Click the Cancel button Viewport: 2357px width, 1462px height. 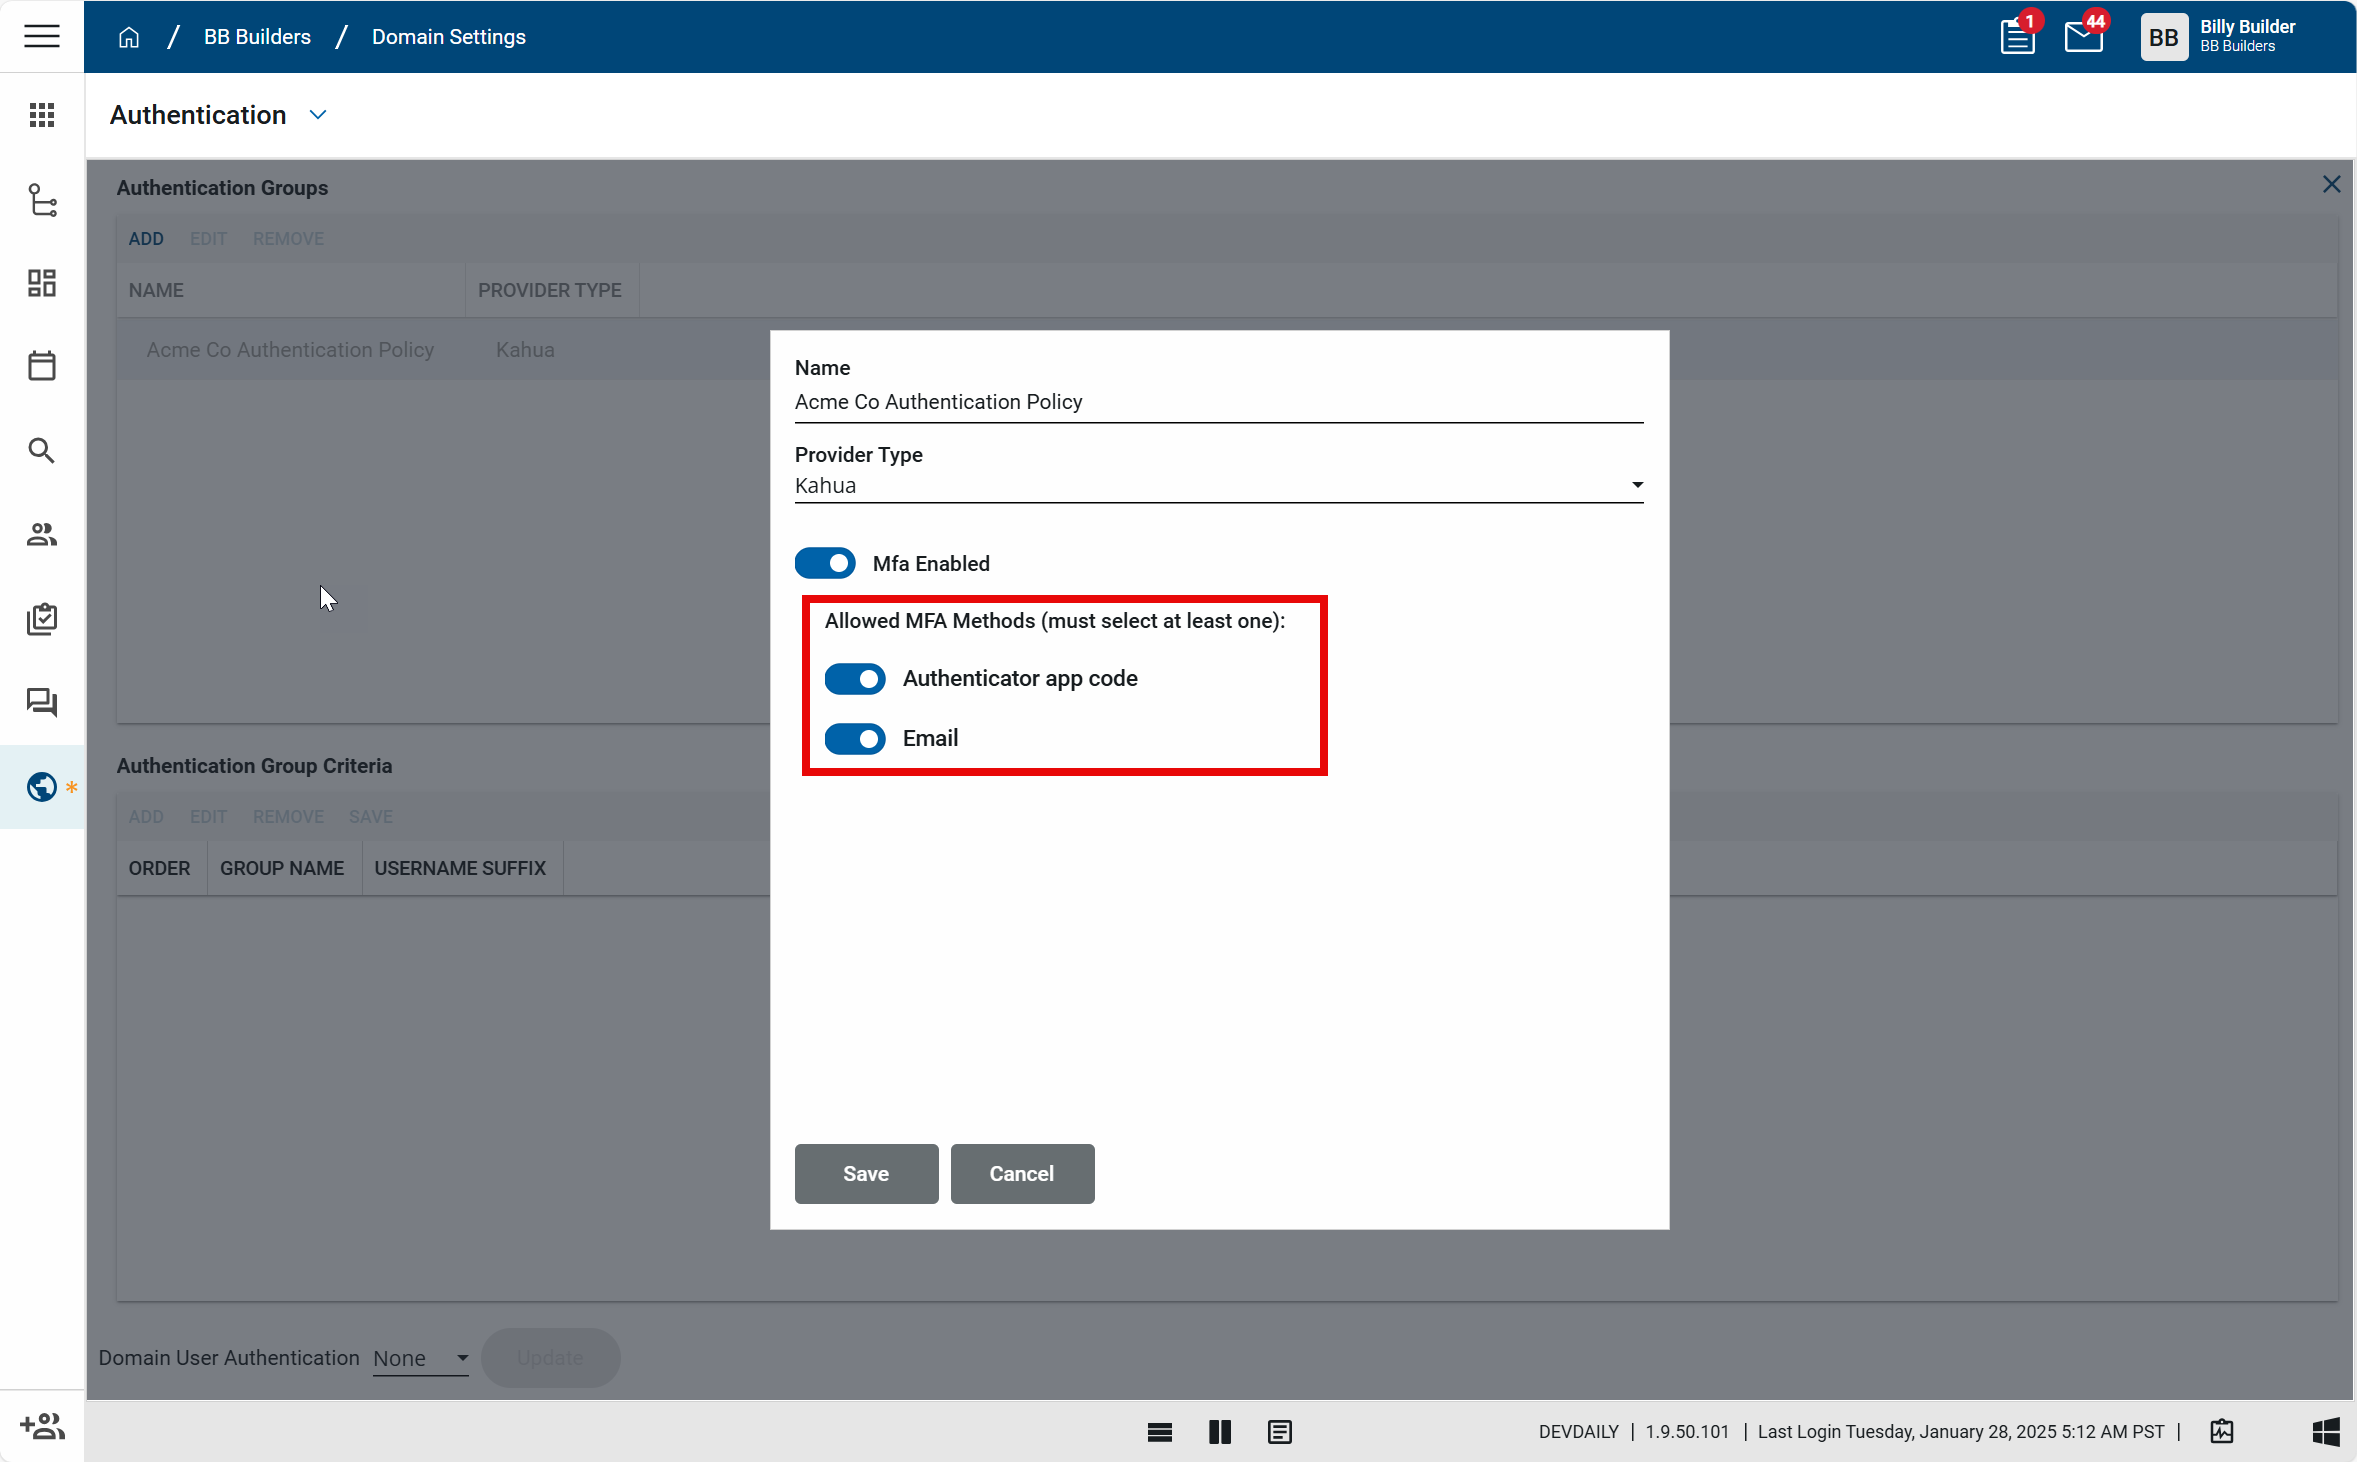click(x=1021, y=1174)
